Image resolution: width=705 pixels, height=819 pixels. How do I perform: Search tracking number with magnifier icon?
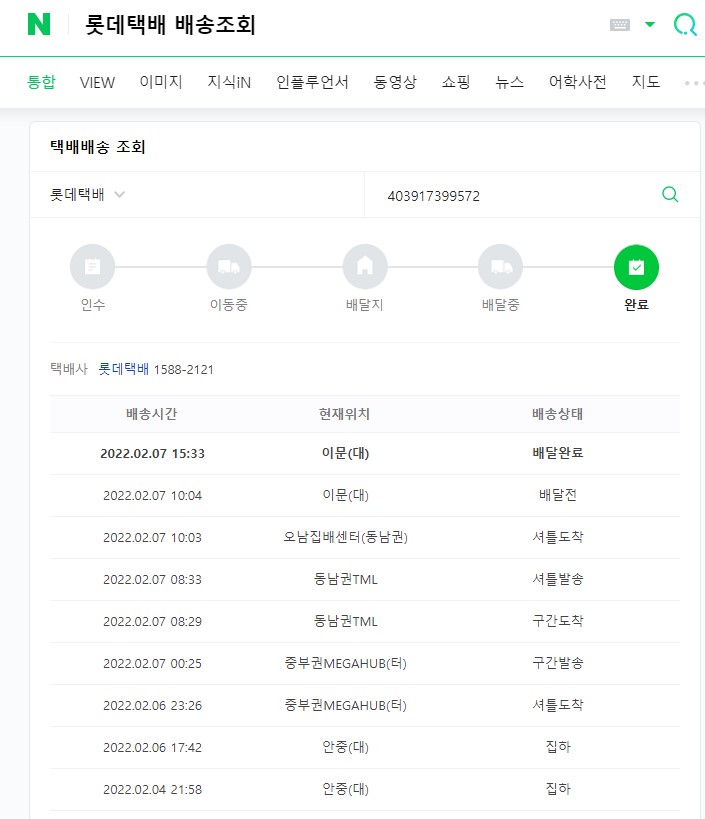tap(670, 194)
